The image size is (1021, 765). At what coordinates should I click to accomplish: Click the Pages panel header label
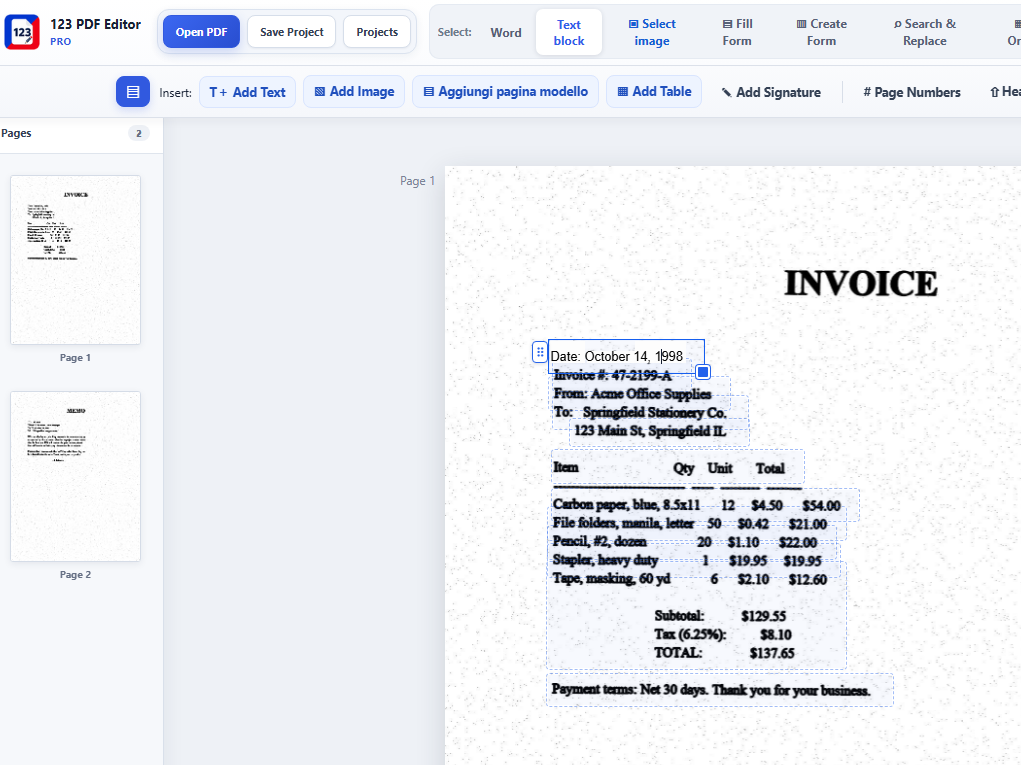(x=16, y=133)
